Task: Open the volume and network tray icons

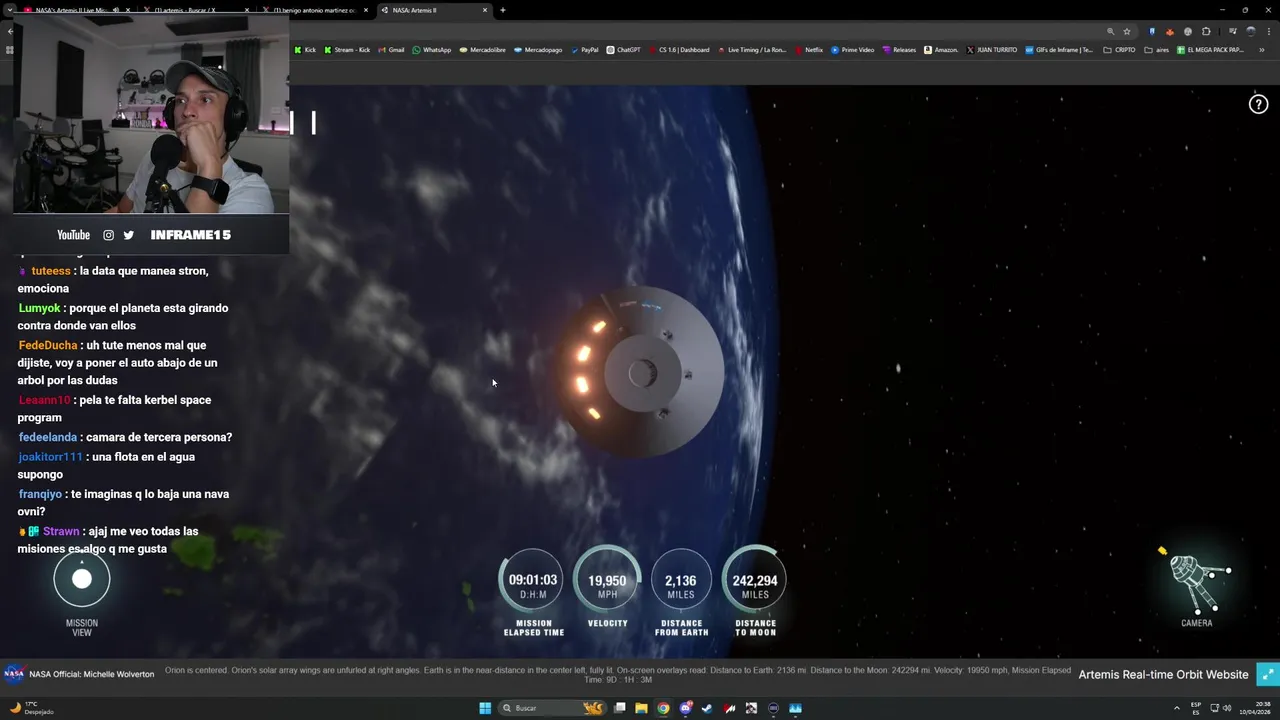Action: click(1221, 708)
